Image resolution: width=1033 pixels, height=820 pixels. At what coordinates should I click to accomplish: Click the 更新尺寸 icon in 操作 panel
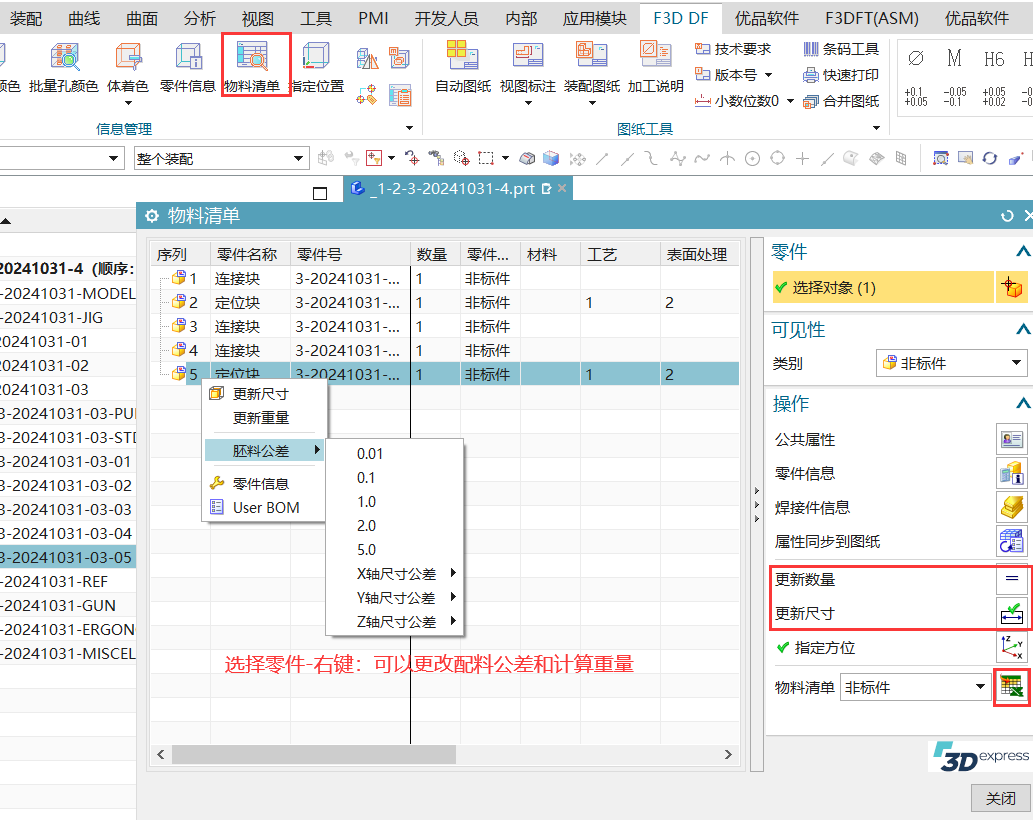[x=1011, y=613]
